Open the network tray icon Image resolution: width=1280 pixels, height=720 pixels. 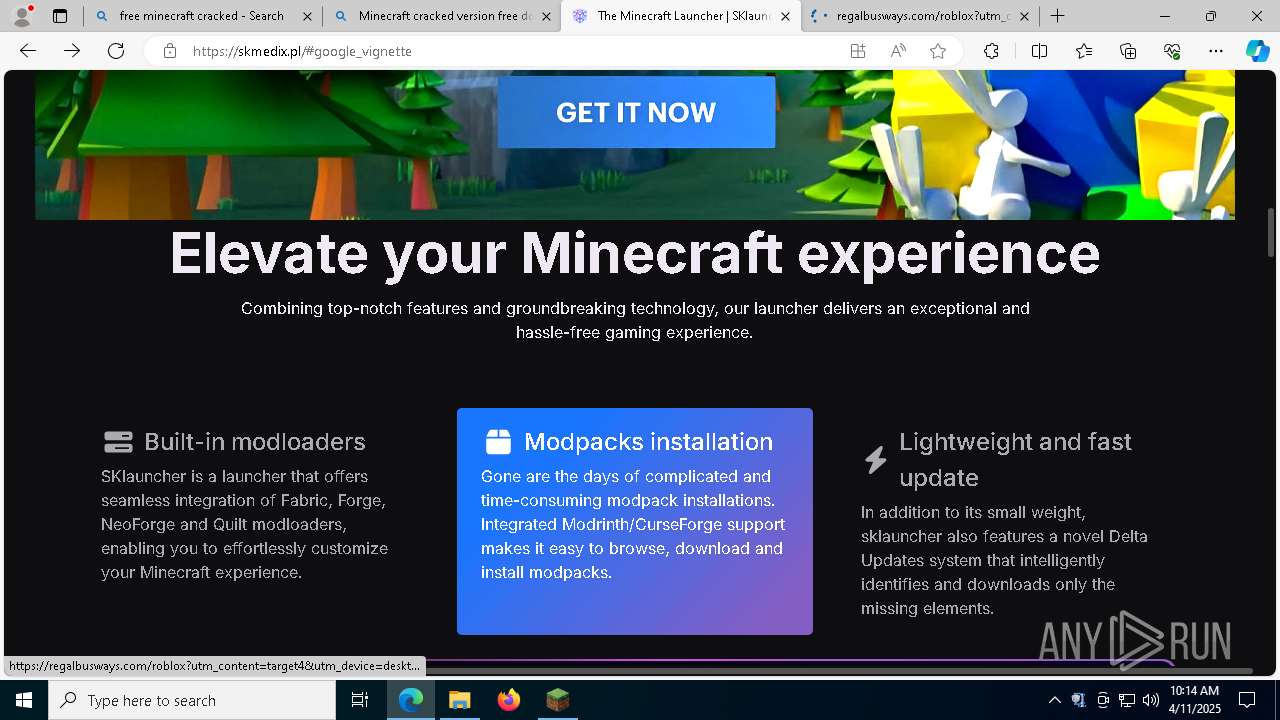click(1127, 700)
